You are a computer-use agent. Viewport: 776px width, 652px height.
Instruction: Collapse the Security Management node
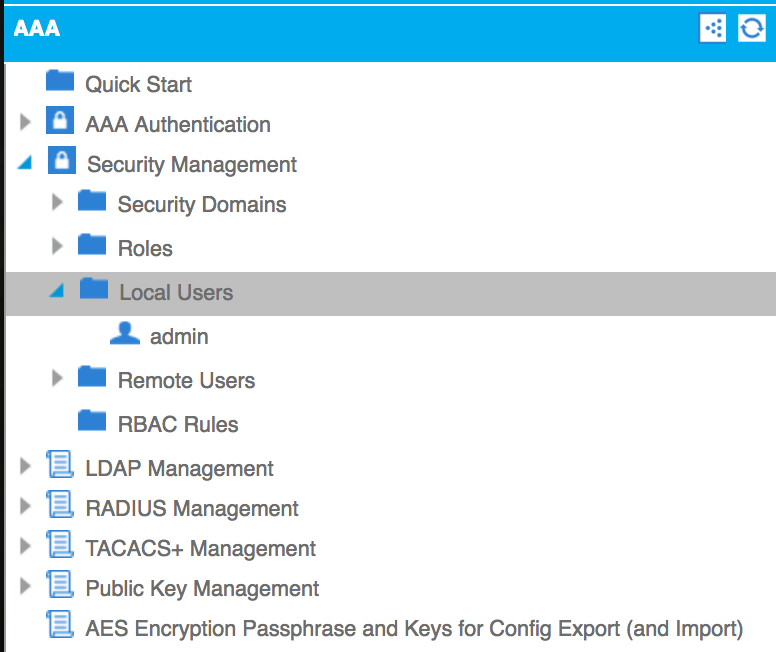point(25,162)
